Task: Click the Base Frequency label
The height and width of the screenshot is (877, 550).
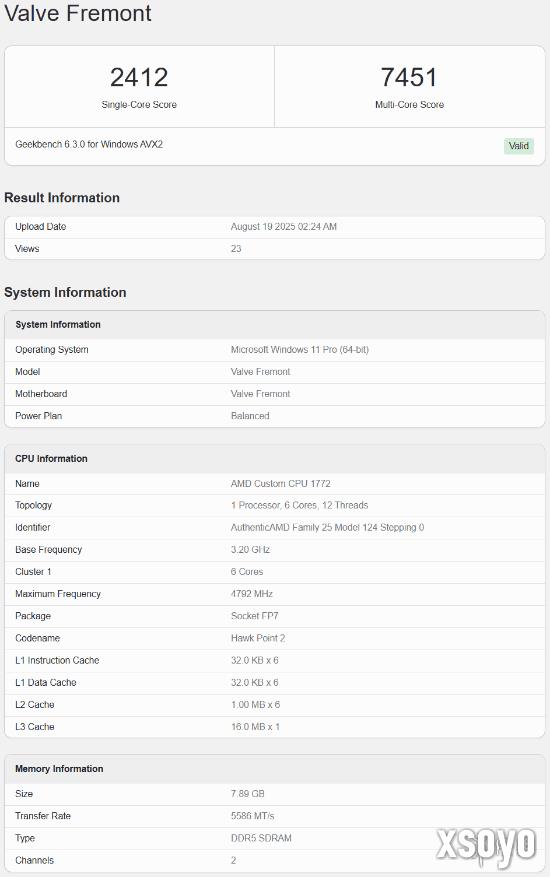Action: pyautogui.click(x=48, y=550)
